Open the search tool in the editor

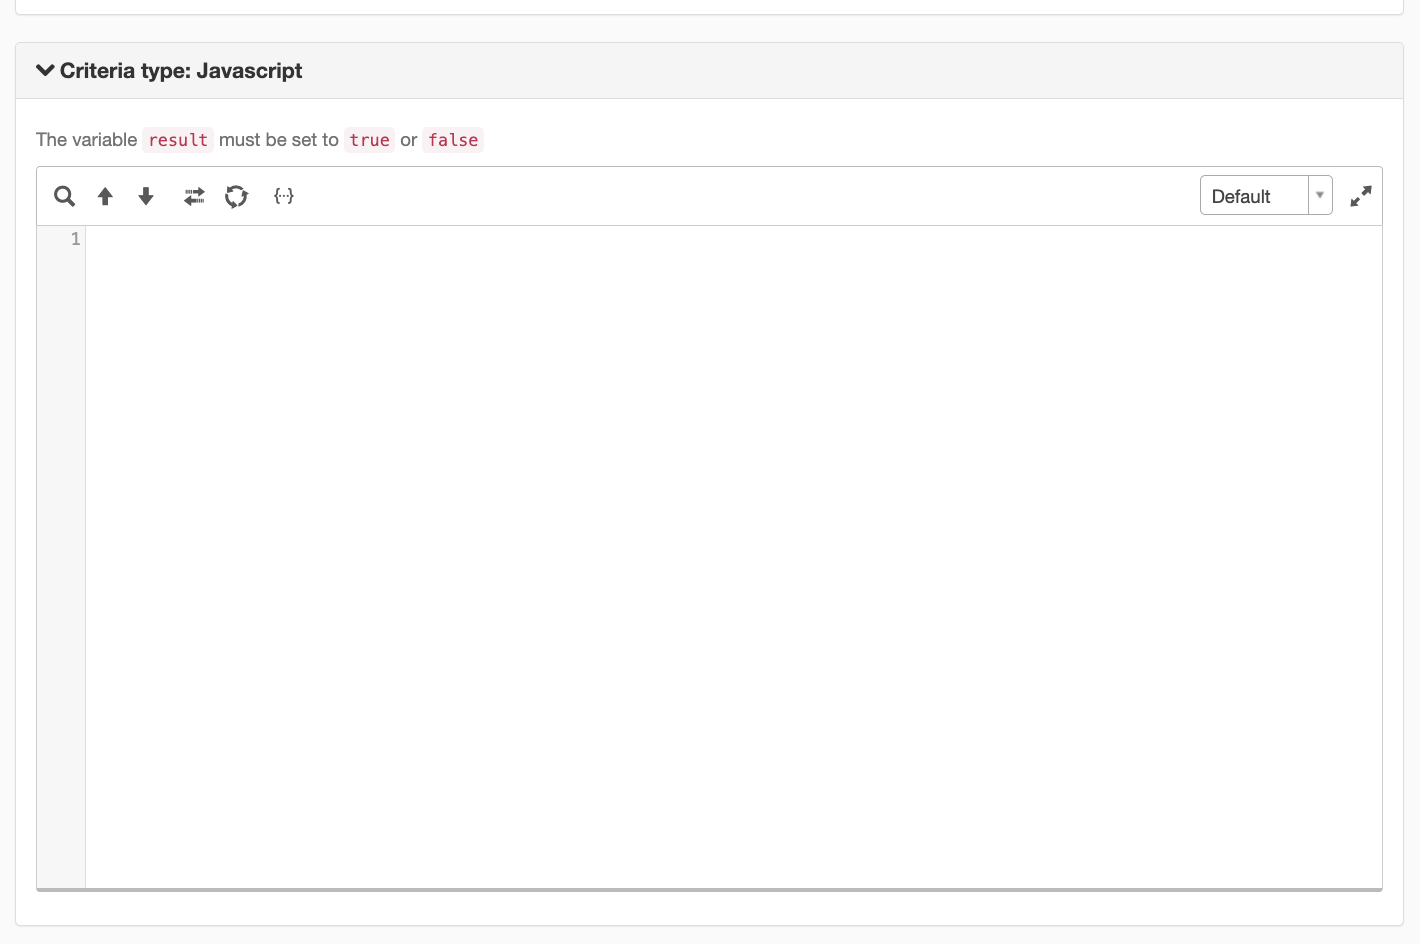click(64, 196)
